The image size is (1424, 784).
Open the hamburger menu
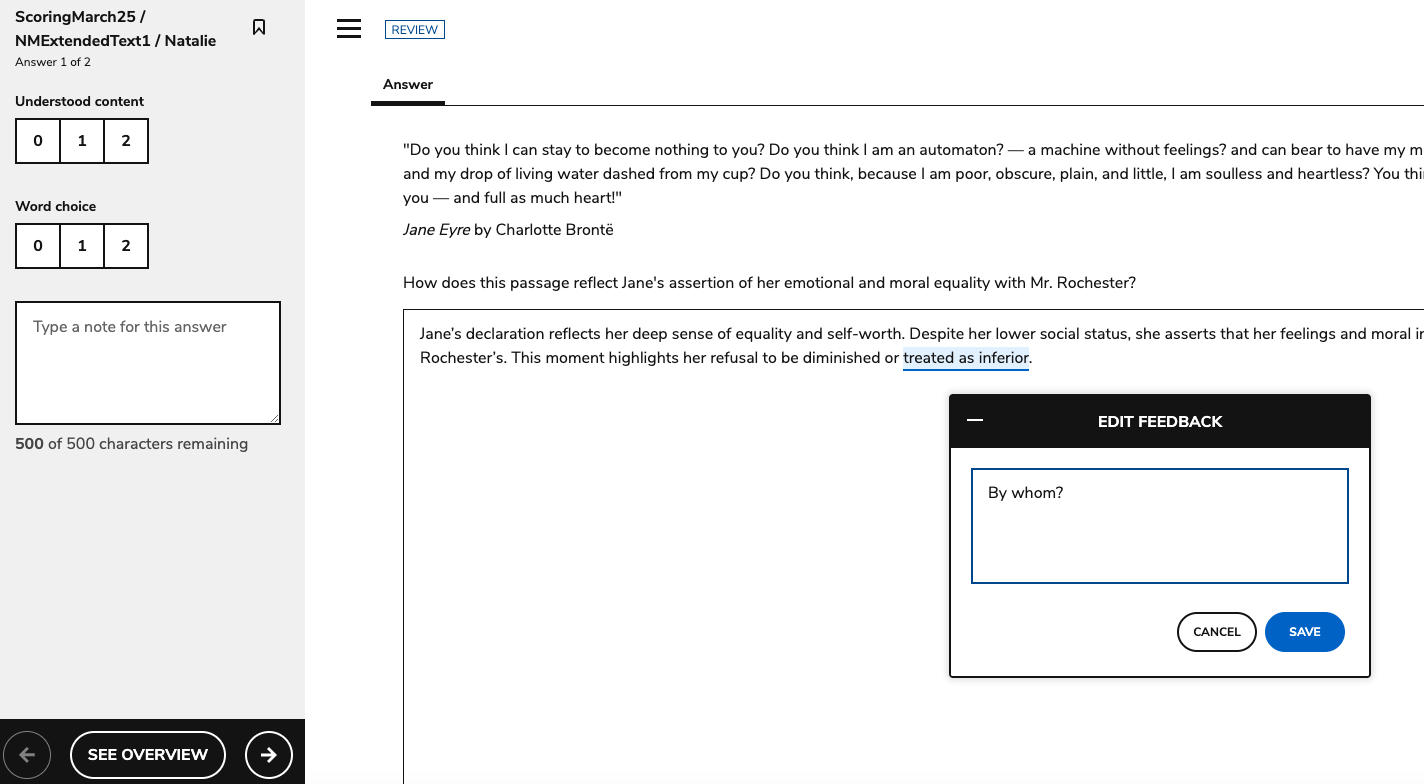coord(349,29)
